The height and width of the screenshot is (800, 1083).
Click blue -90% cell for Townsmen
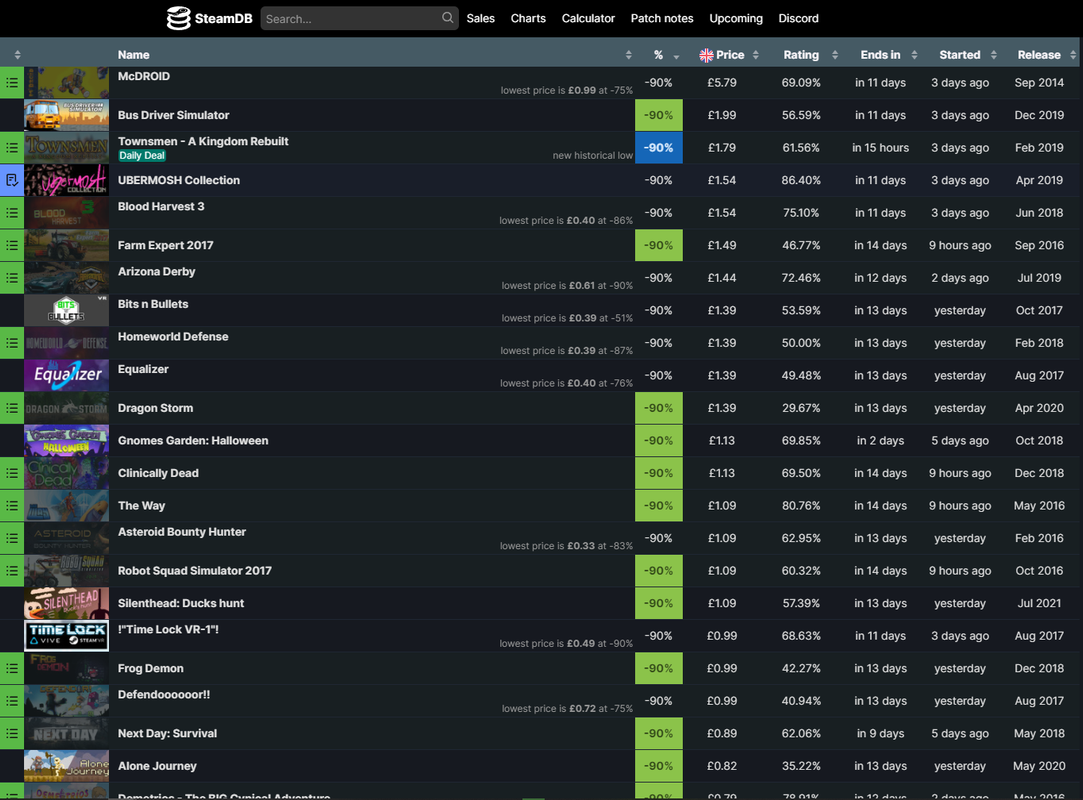coord(659,148)
